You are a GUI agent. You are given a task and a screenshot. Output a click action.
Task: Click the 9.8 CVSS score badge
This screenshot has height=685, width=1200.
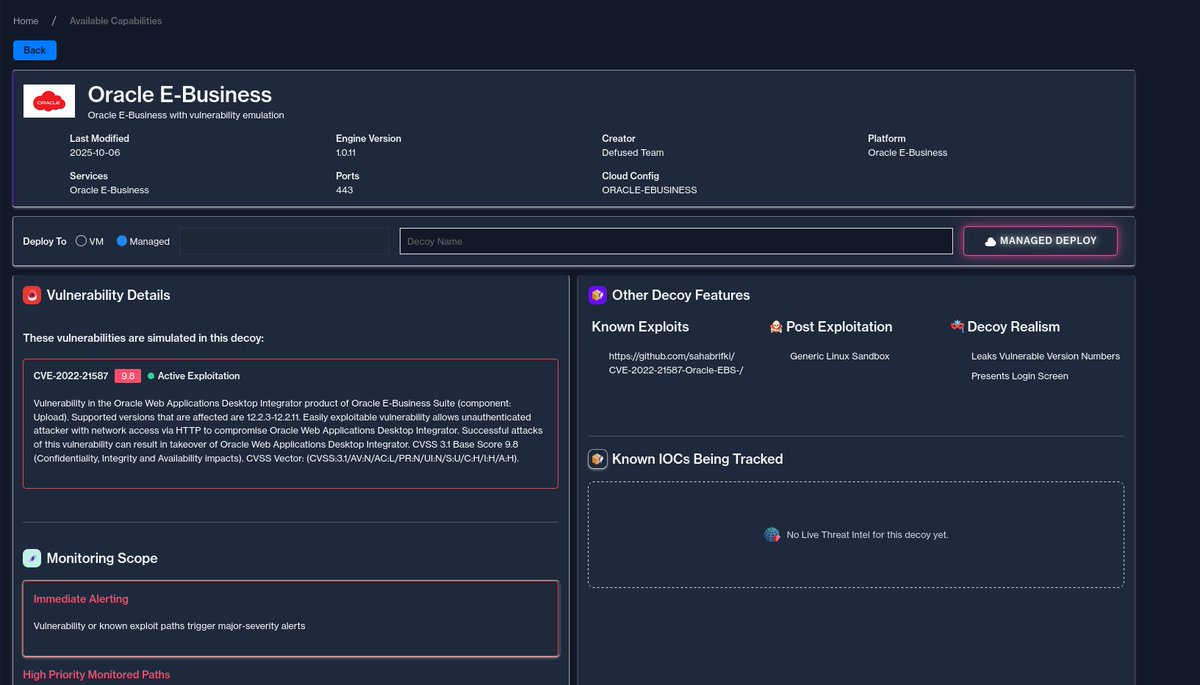[x=127, y=376]
